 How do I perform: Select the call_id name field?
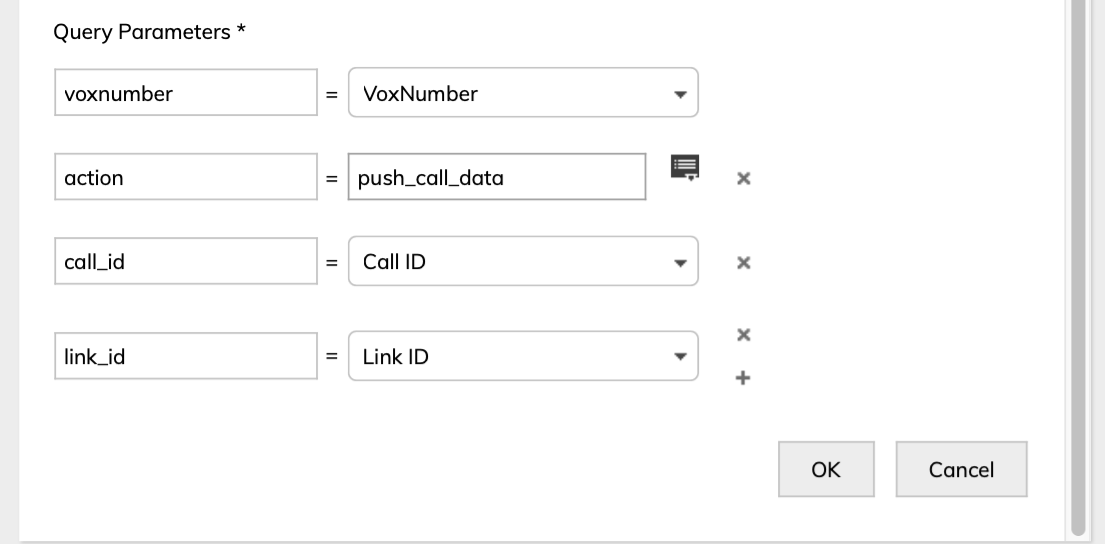click(185, 262)
